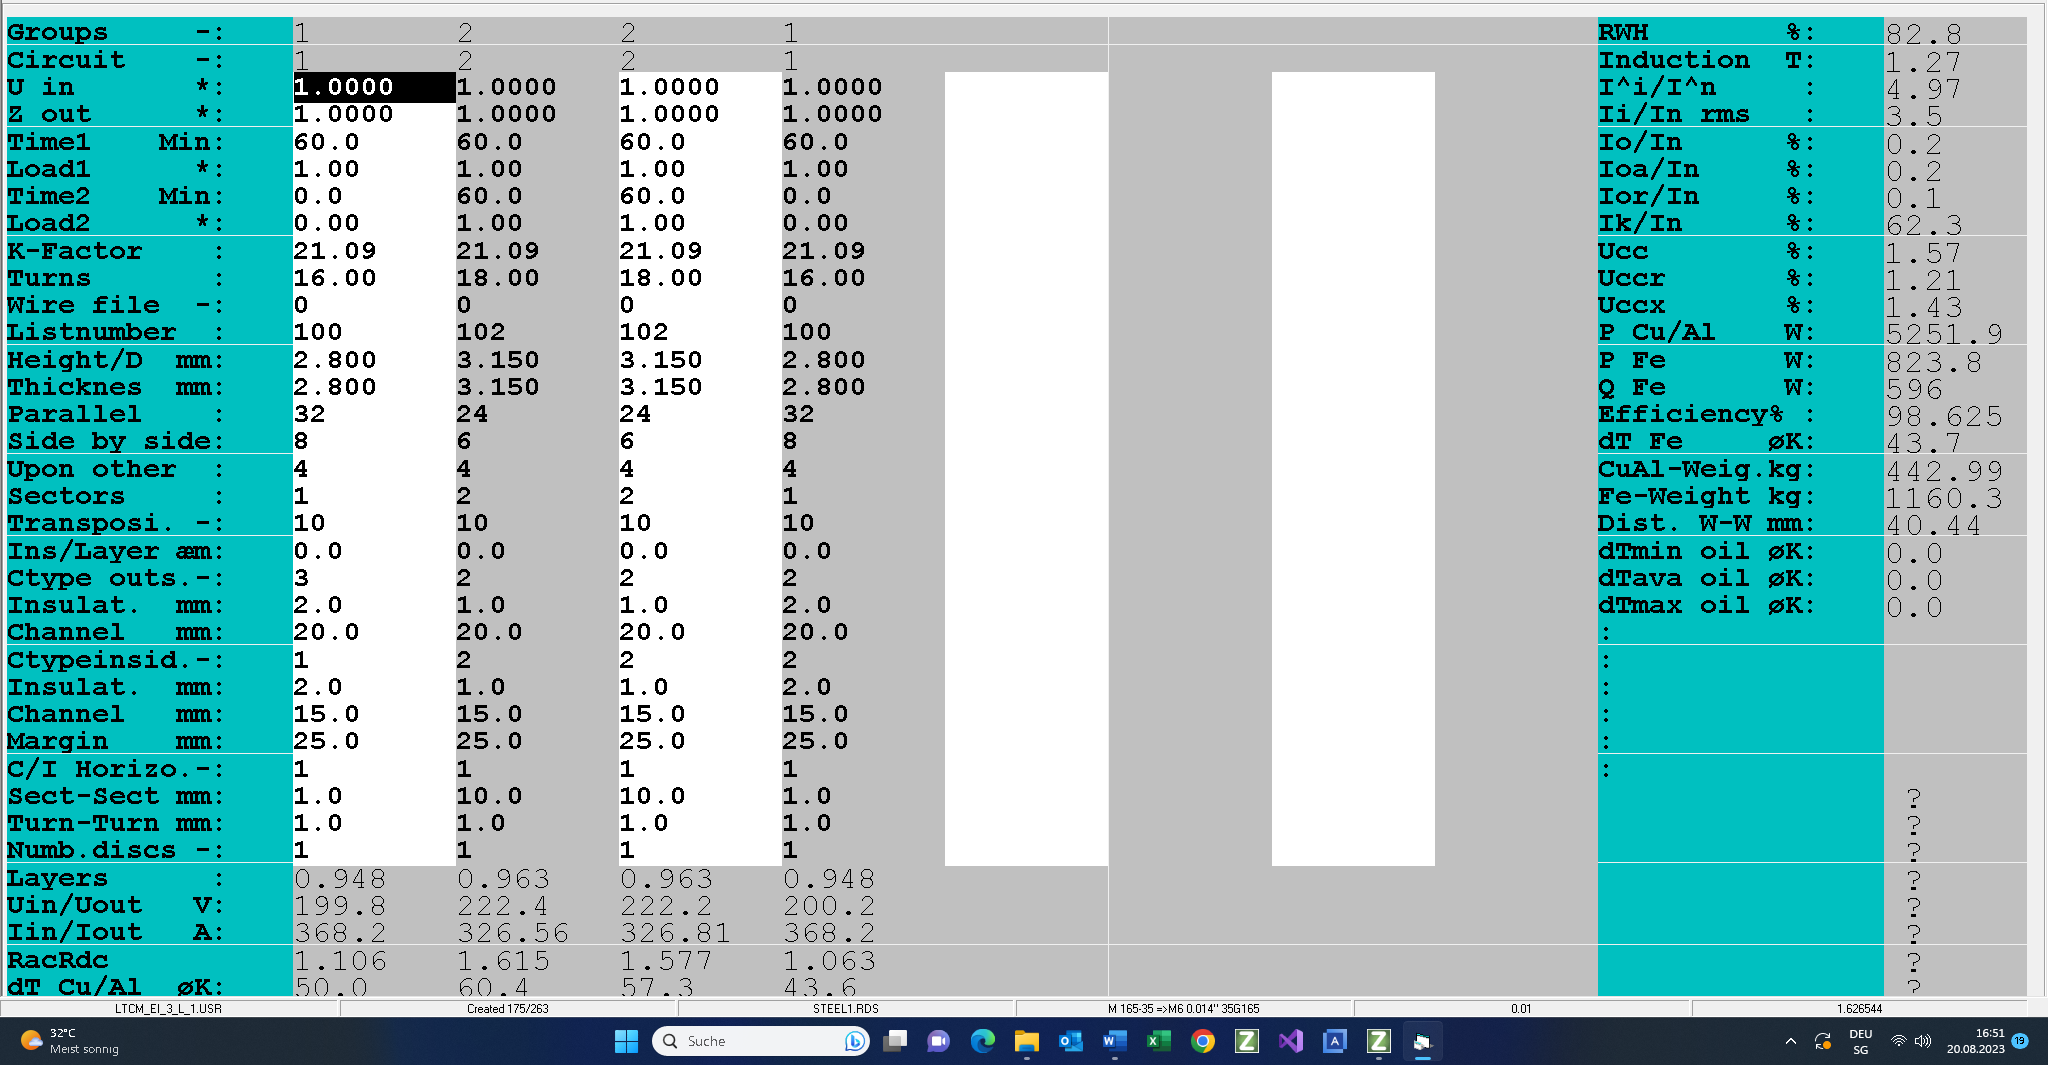The image size is (2048, 1065).
Task: Click the Listnumber 102 in second winding column
Action: [x=481, y=332]
